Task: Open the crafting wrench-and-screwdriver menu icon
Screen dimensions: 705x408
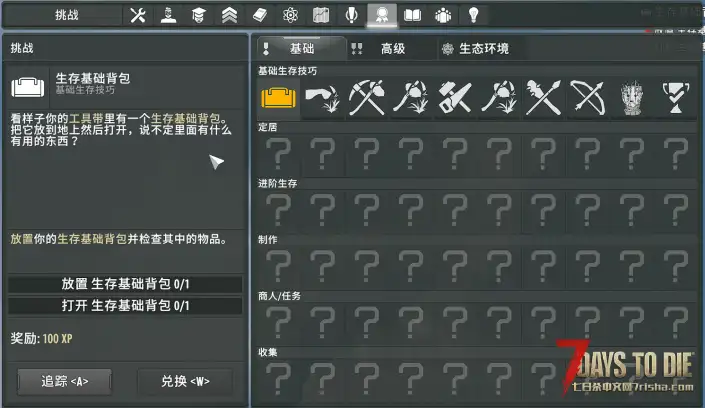Action: coord(138,15)
